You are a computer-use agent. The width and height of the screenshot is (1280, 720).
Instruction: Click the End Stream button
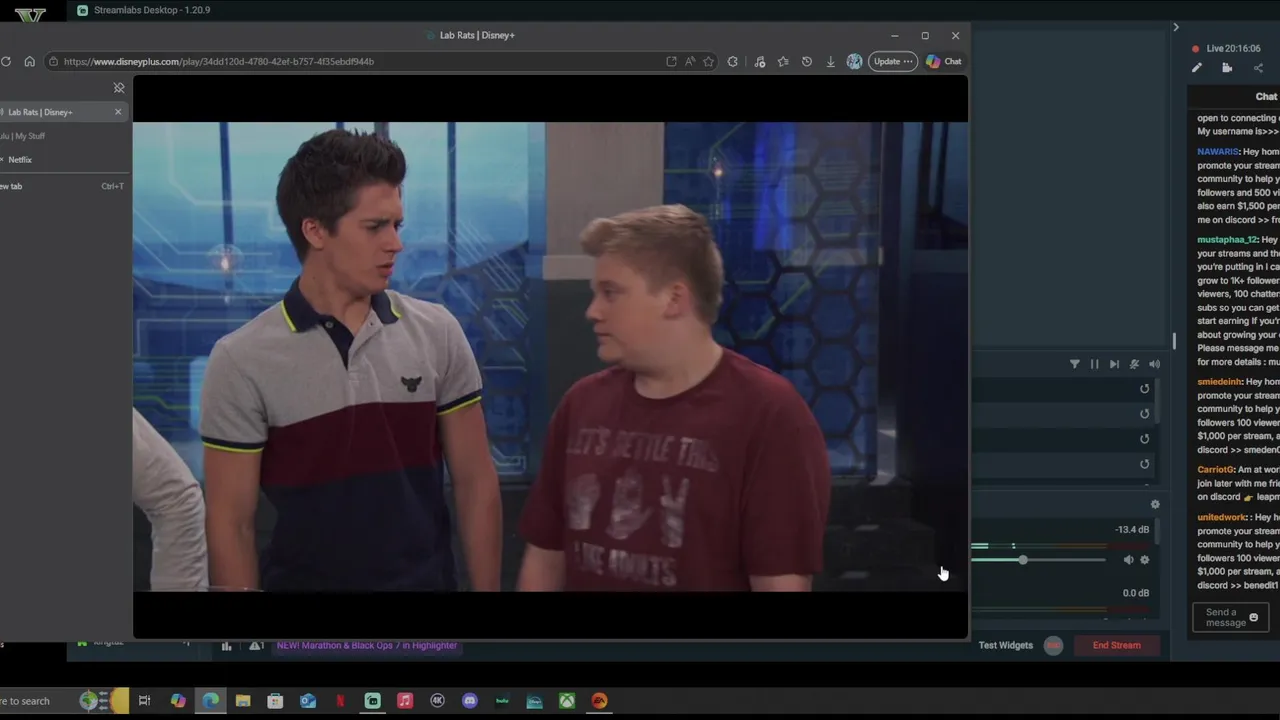(x=1116, y=645)
